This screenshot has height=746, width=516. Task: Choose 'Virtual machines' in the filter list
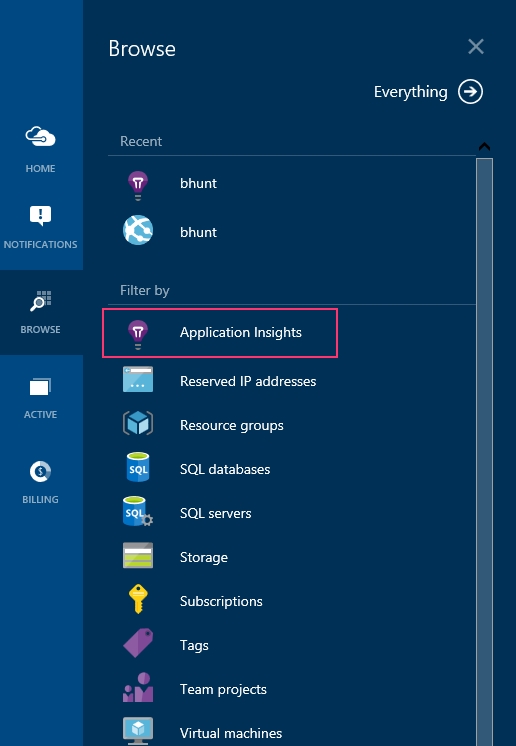(231, 733)
